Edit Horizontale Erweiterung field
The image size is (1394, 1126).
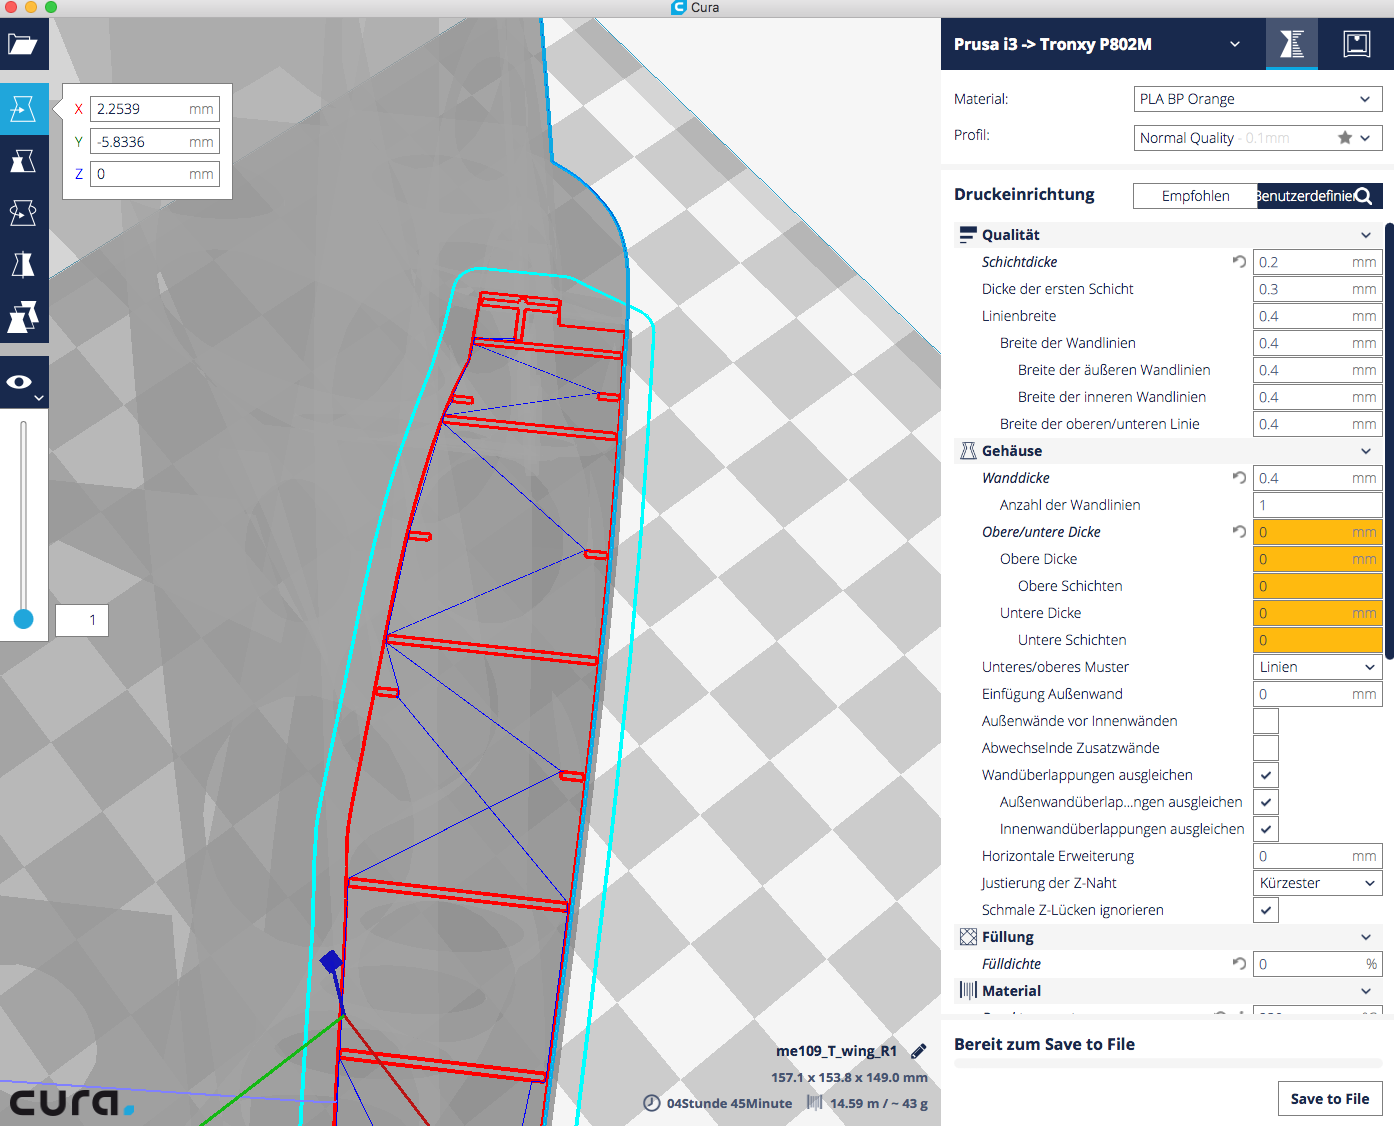1318,856
